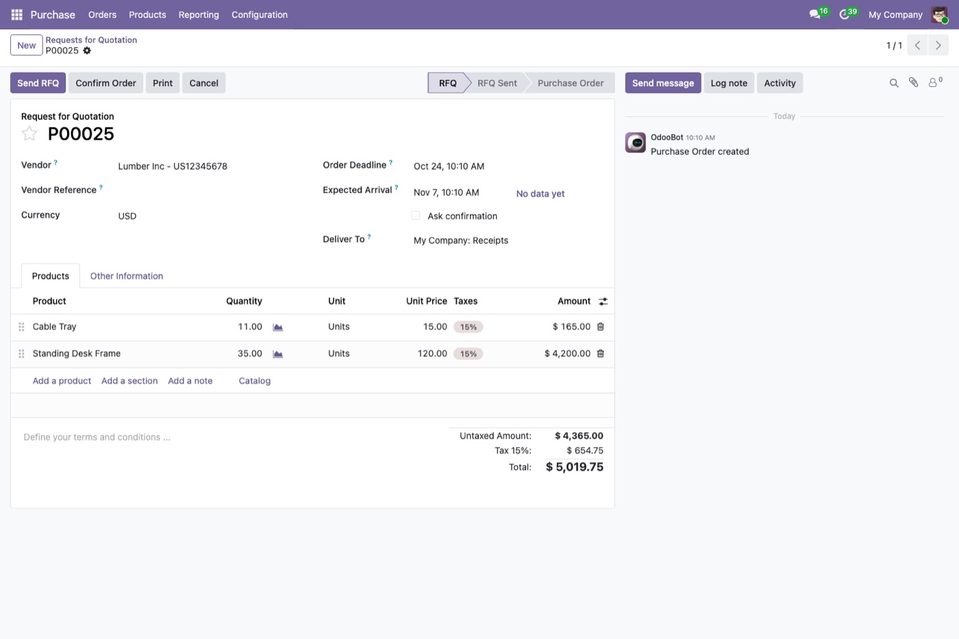
Task: Click the 15% tax tag on Cable Tray
Action: (468, 327)
